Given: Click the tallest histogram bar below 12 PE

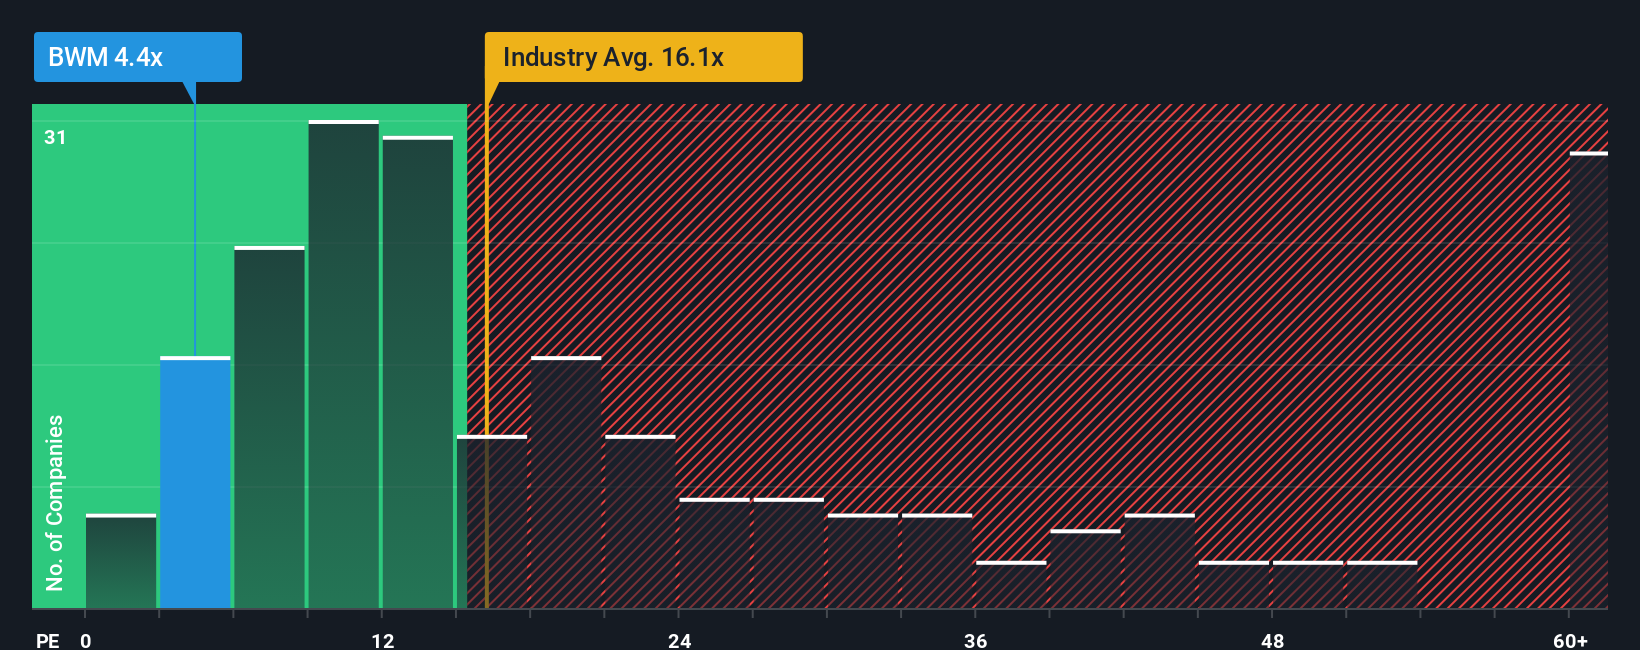Looking at the screenshot, I should pyautogui.click(x=343, y=364).
